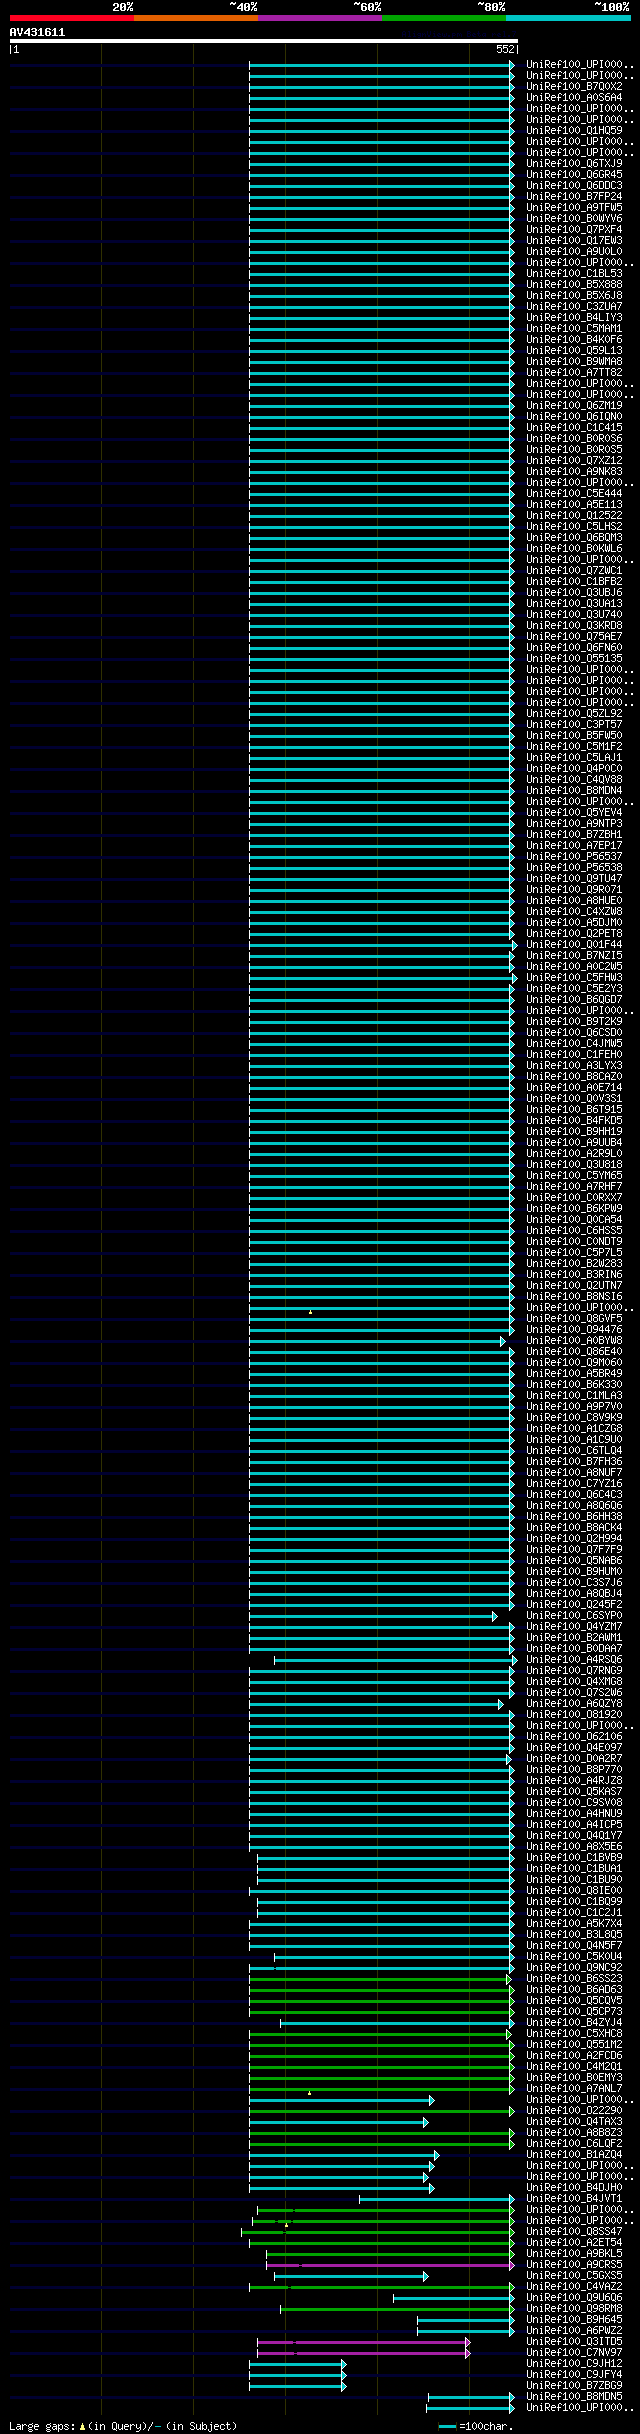Select hit UniRef100_Q3UBJ6
This screenshot has height=2434, width=640.
574,593
